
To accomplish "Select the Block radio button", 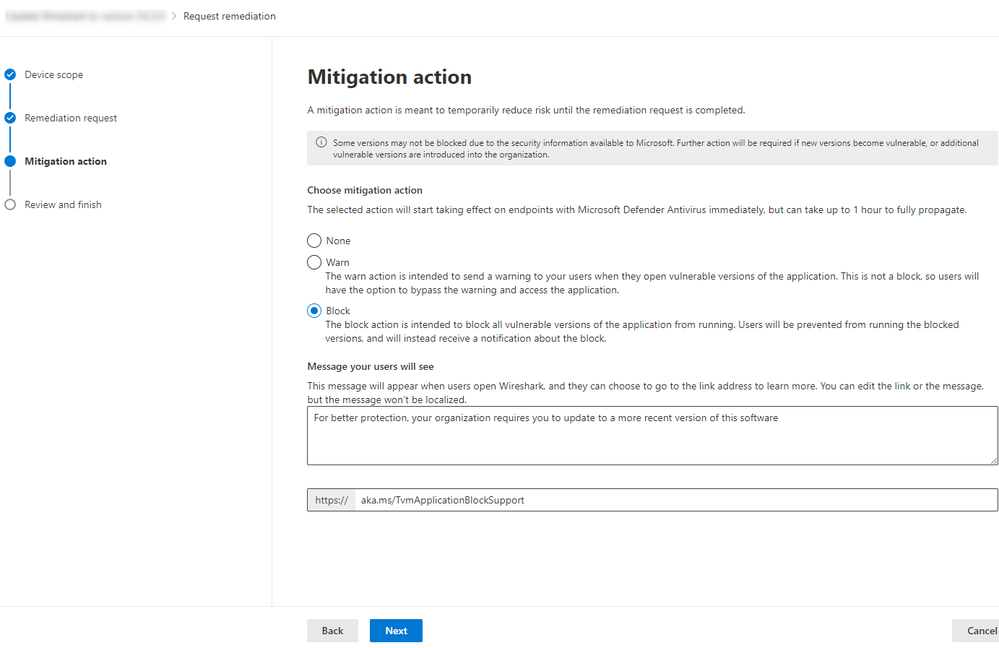I will (314, 311).
